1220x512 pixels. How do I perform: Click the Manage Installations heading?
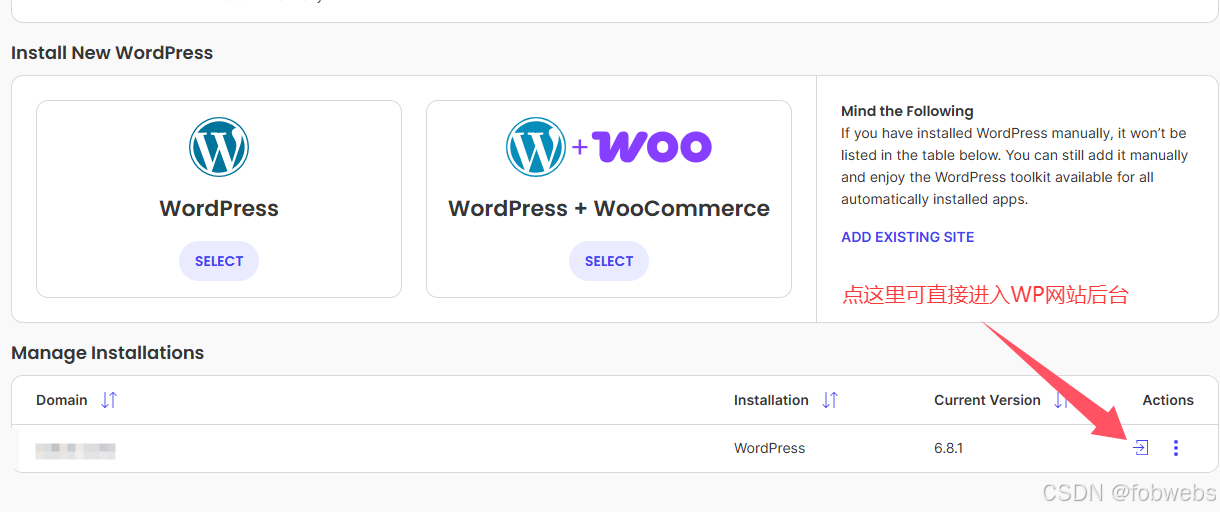[108, 353]
